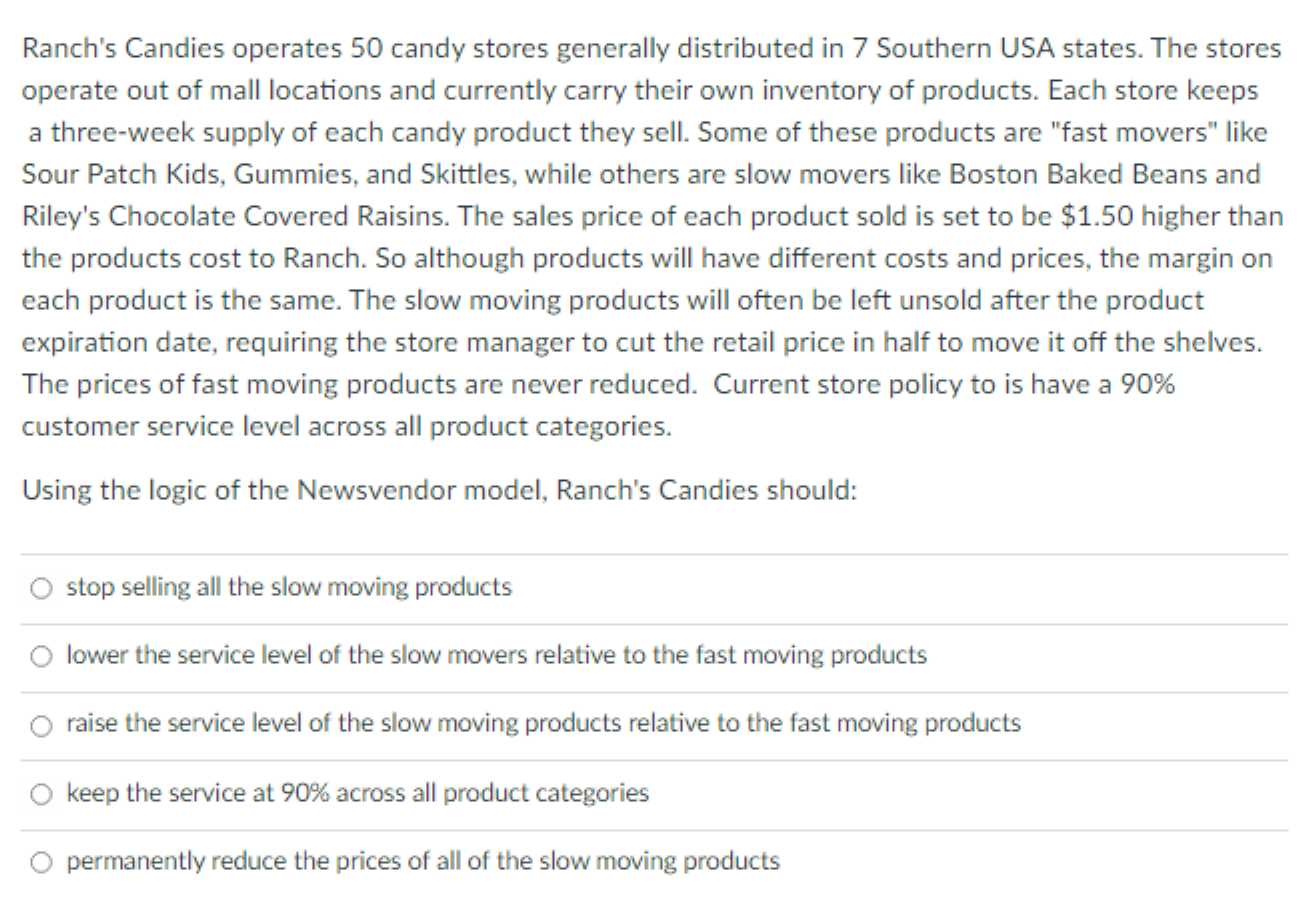
Task: Click the answer text 'stop selling all the slow moving products'
Action: point(289,587)
